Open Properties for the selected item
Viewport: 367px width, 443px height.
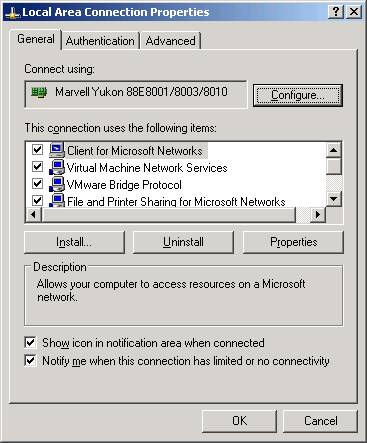(293, 242)
